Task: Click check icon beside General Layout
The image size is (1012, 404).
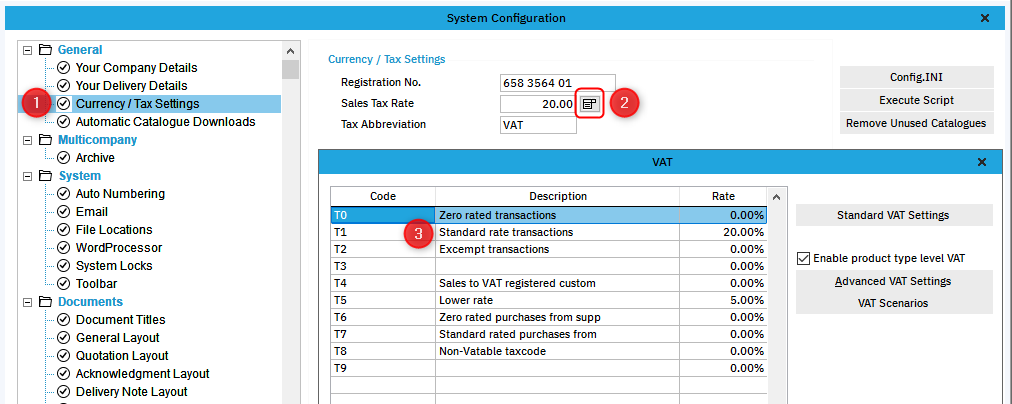Action: pyautogui.click(x=64, y=338)
